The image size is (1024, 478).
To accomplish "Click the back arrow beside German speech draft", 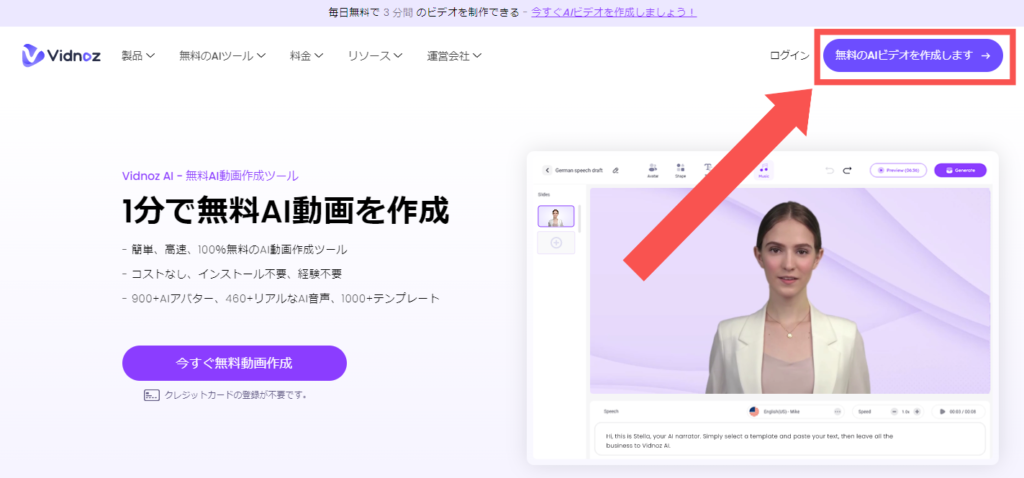I will point(547,170).
